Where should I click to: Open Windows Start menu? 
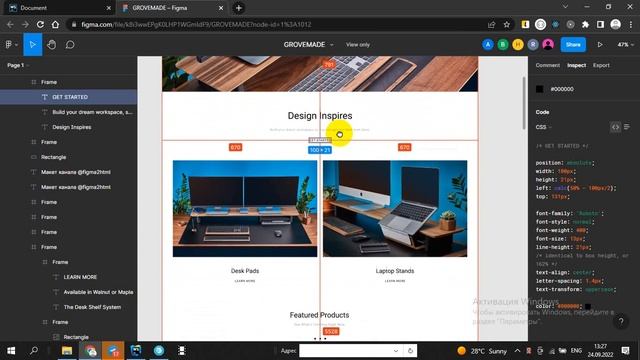pos(11,351)
